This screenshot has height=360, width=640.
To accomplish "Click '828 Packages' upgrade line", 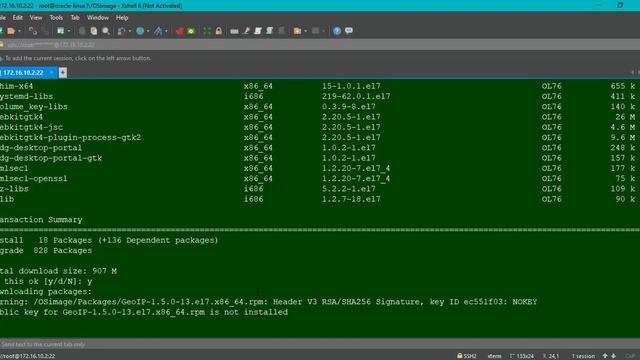I will [x=63, y=251].
